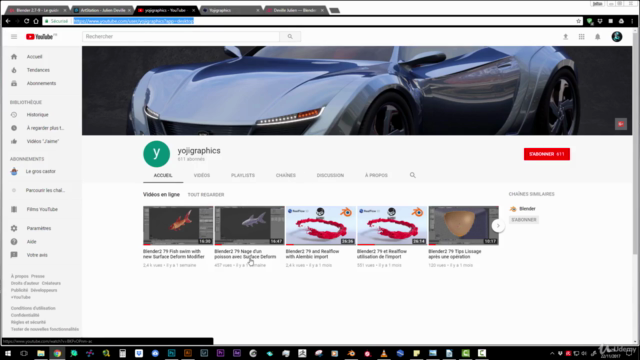Open Realflow with Alembic import thumbnail
Image resolution: width=640 pixels, height=360 pixels.
320,225
